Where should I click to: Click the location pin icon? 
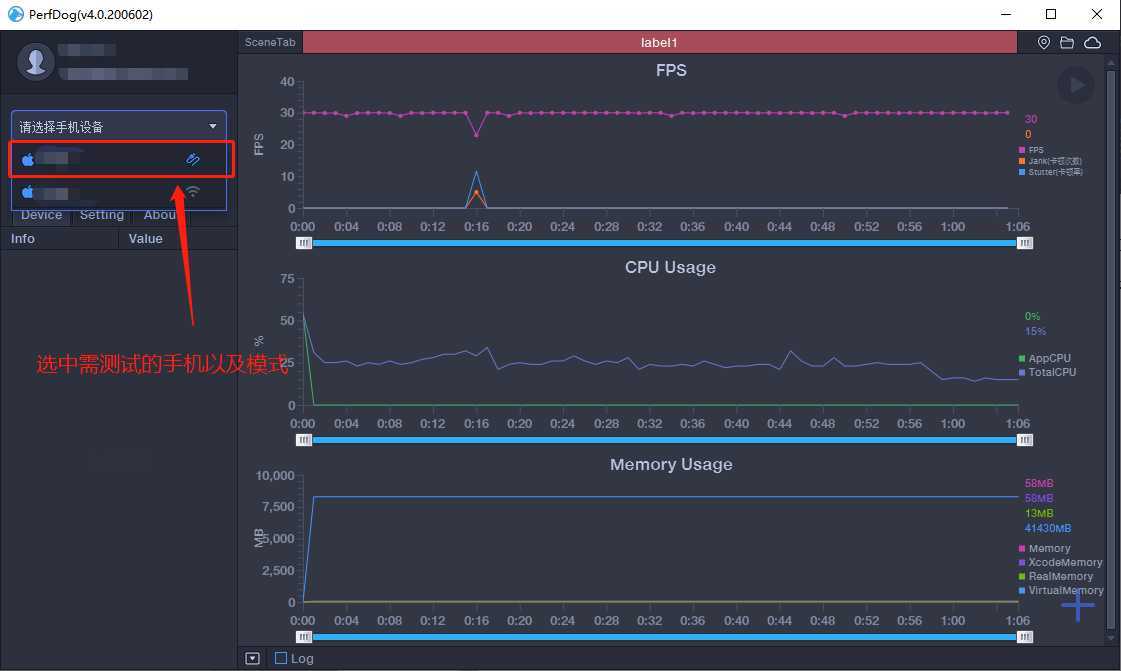(x=1044, y=43)
